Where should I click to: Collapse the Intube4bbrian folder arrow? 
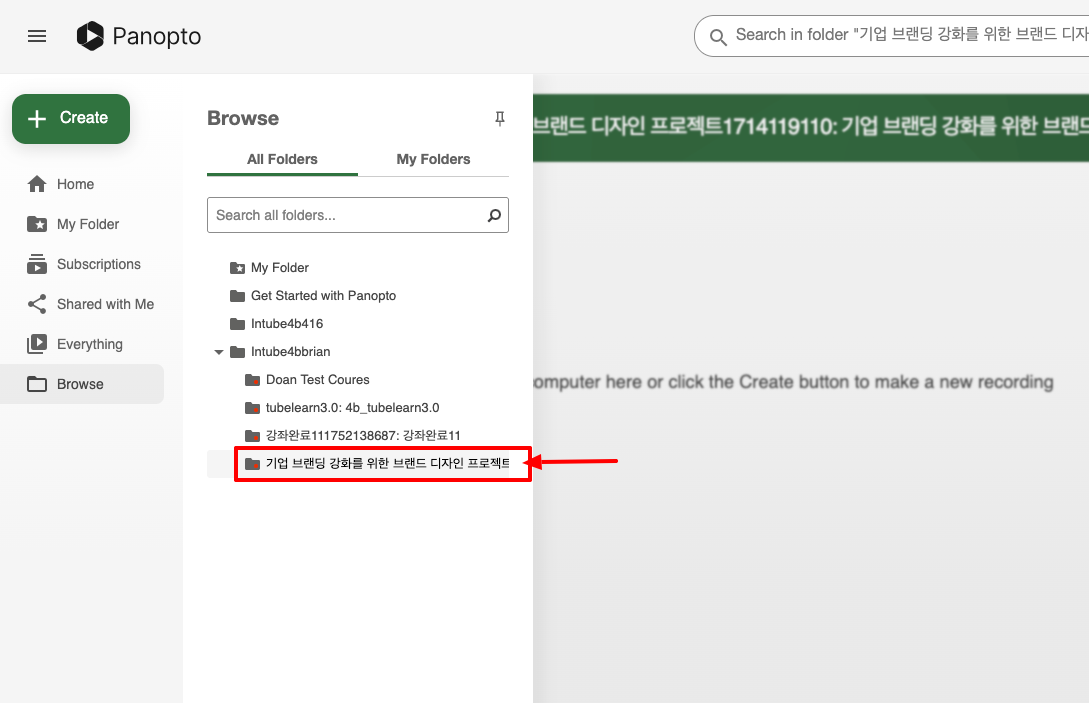pos(219,352)
